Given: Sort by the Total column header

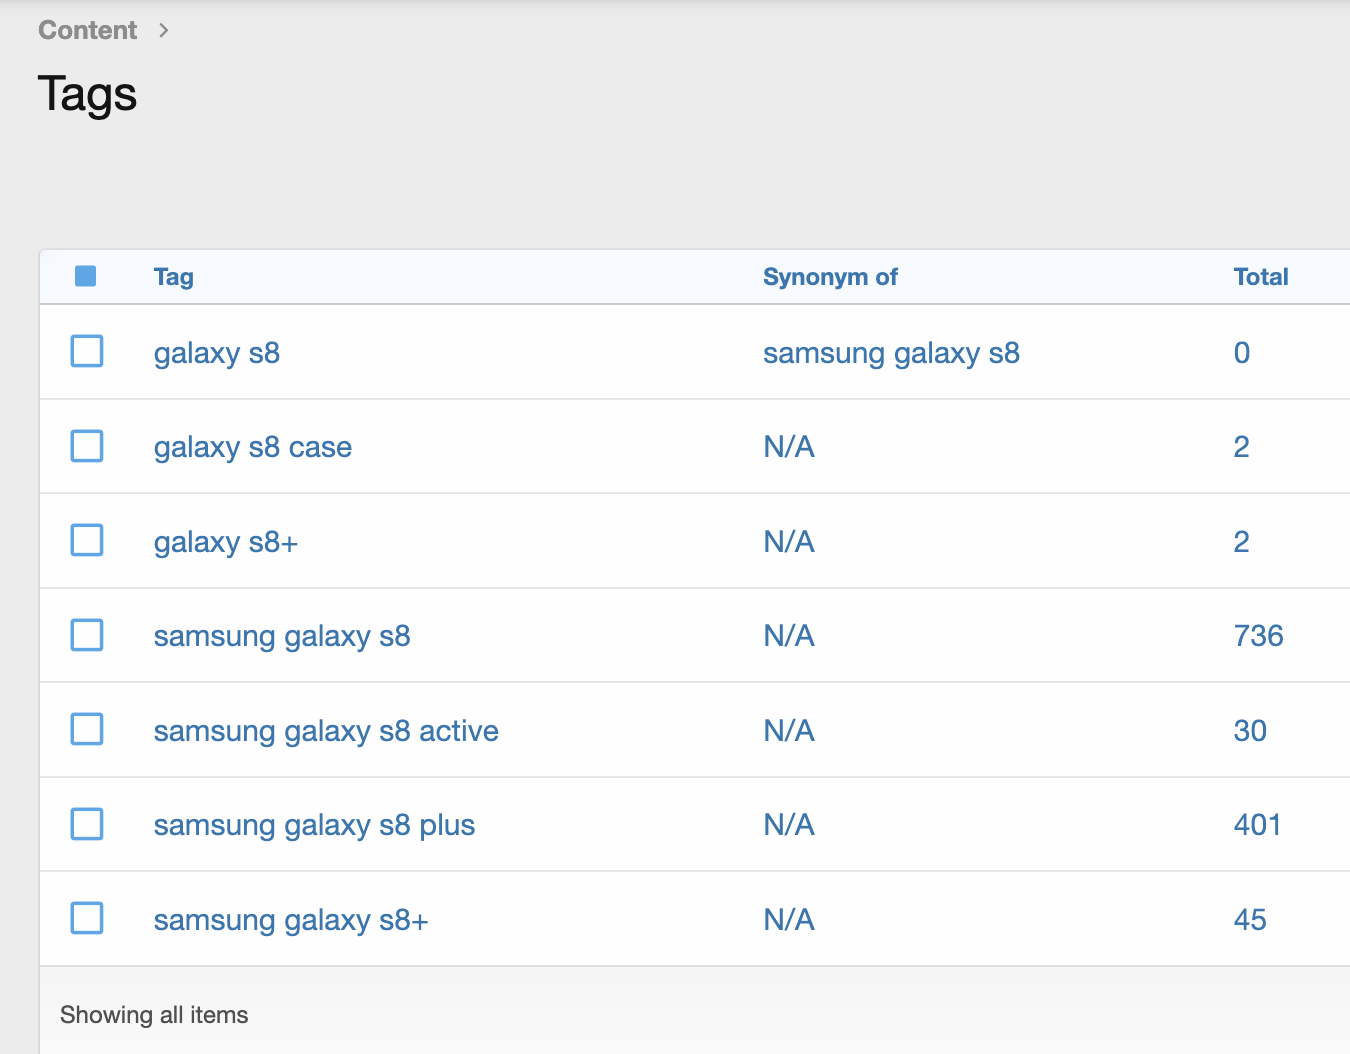Looking at the screenshot, I should [x=1261, y=277].
